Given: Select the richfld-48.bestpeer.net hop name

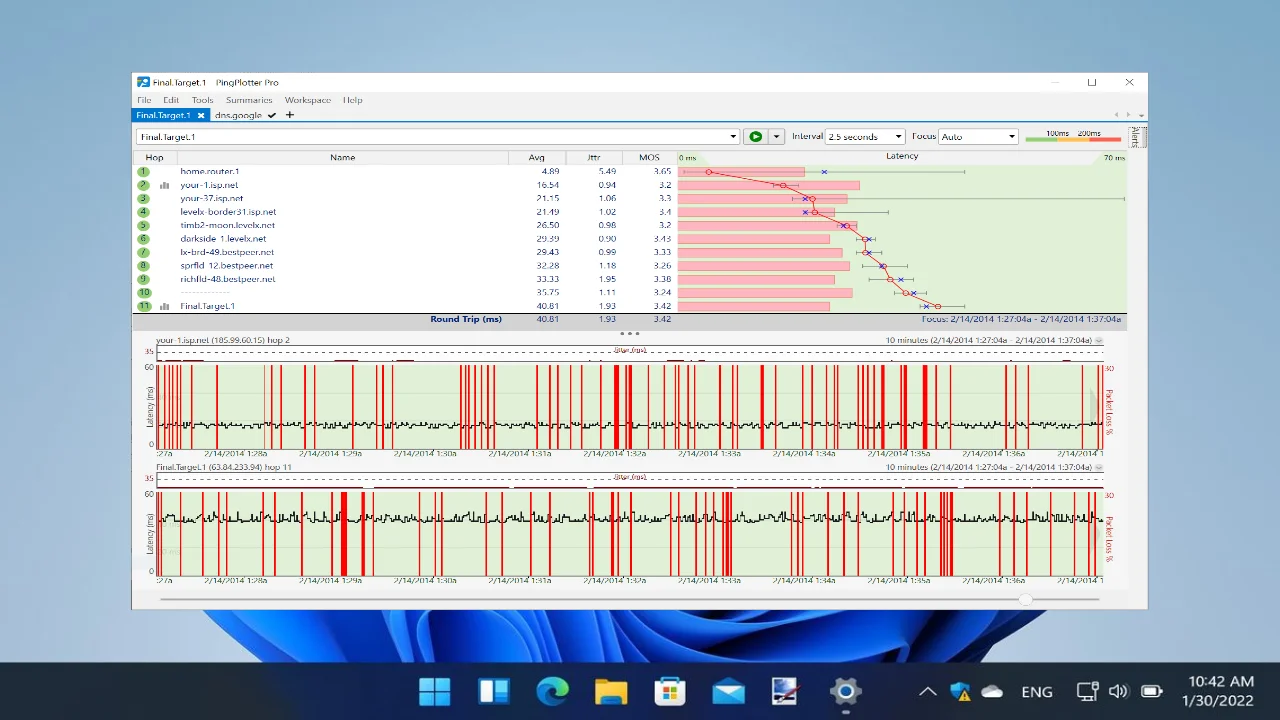Looking at the screenshot, I should 227,279.
